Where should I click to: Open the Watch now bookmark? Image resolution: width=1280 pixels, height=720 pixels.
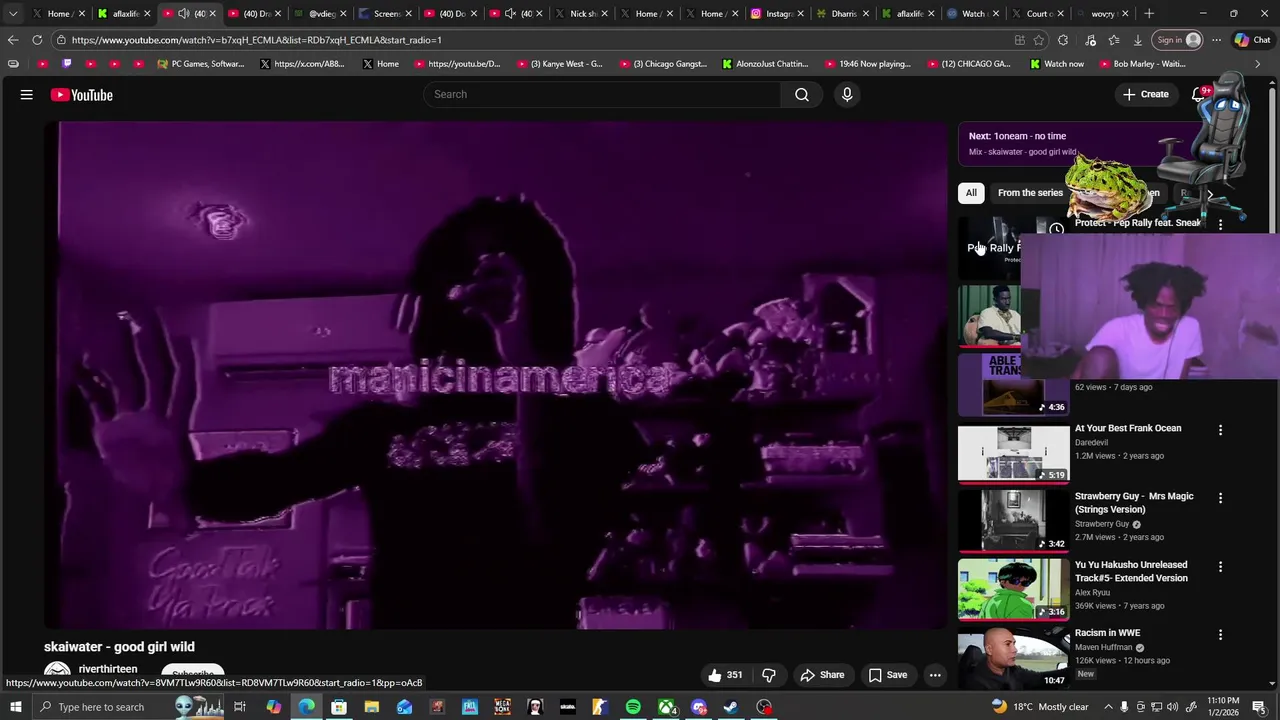[1056, 64]
